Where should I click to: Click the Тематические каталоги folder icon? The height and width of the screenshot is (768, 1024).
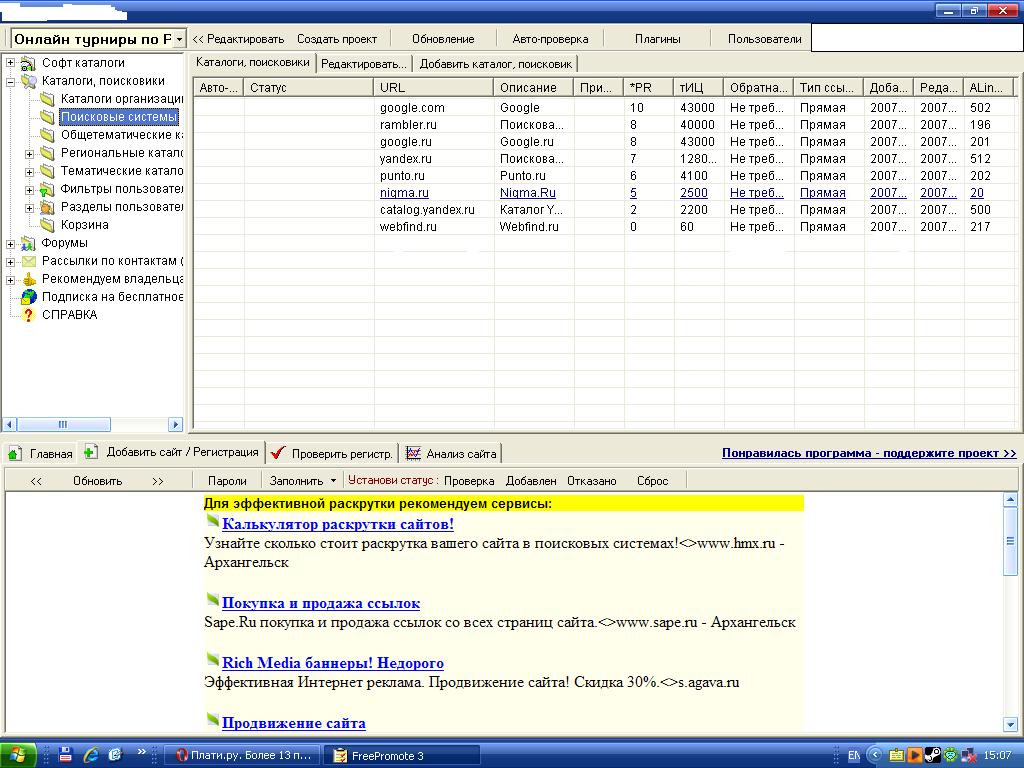47,171
